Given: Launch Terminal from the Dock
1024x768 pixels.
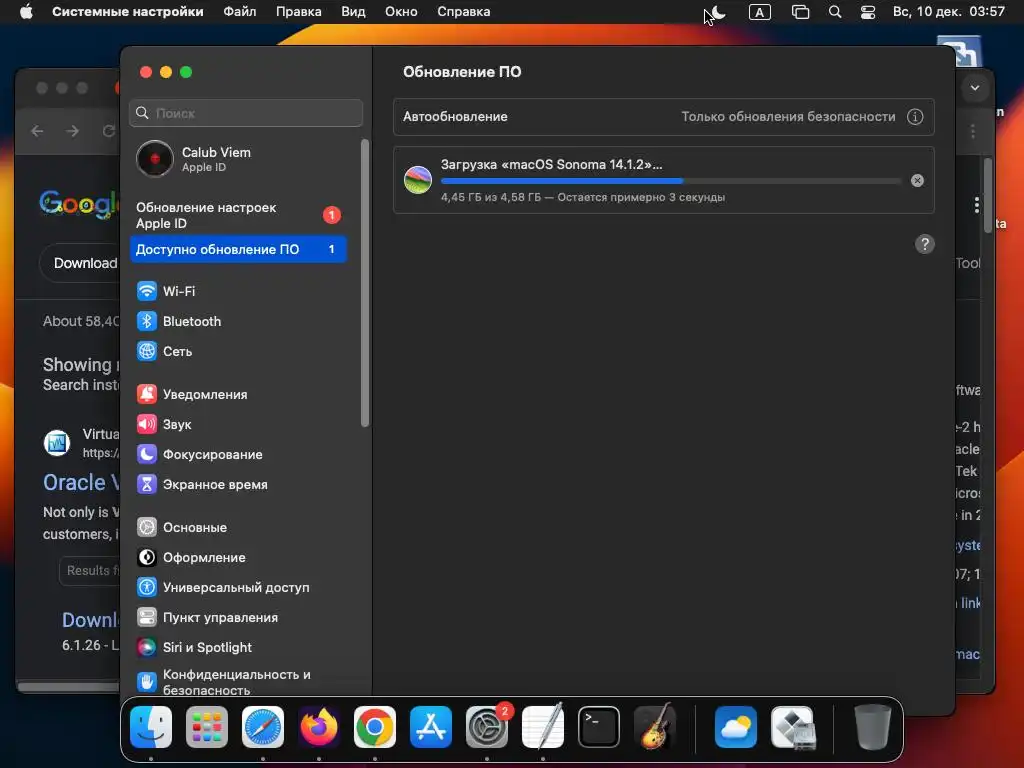Looking at the screenshot, I should 599,727.
